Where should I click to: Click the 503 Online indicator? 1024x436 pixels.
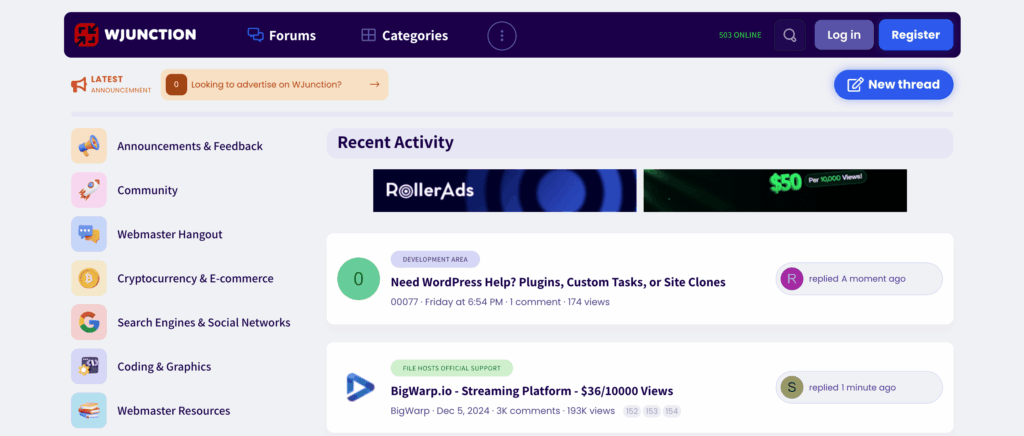pos(740,35)
